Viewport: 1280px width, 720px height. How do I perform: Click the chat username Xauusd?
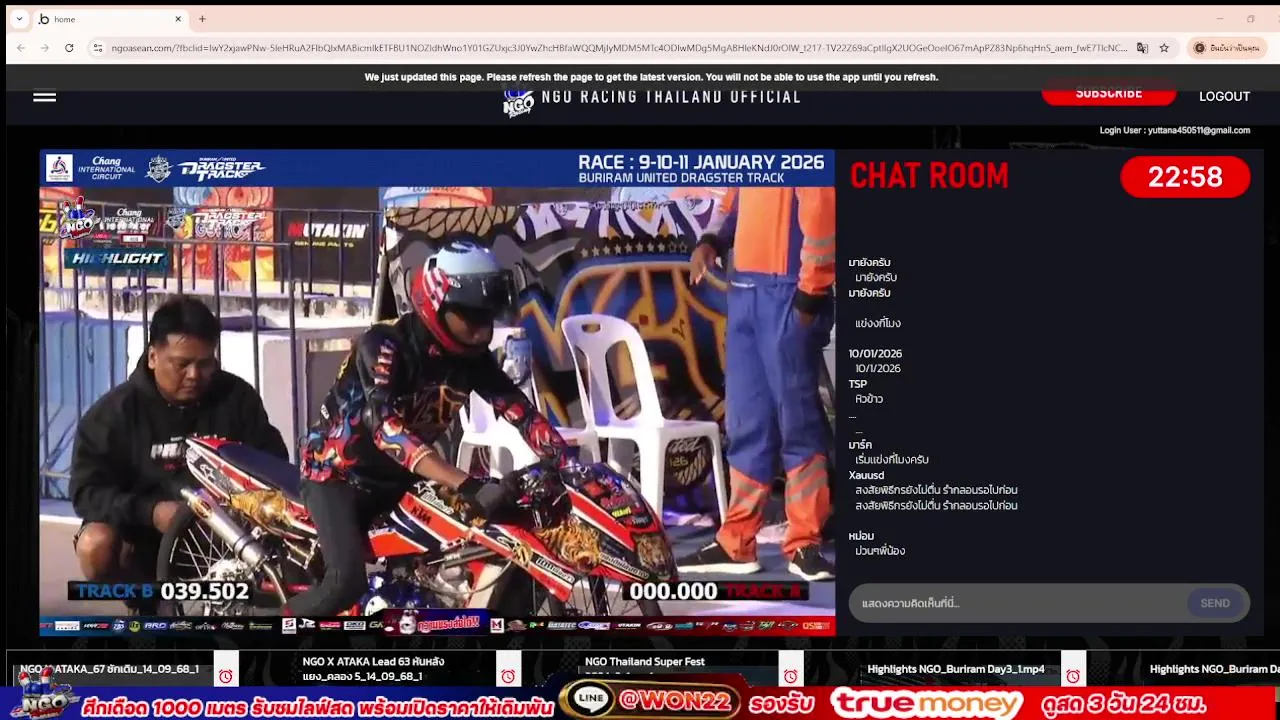pos(866,475)
